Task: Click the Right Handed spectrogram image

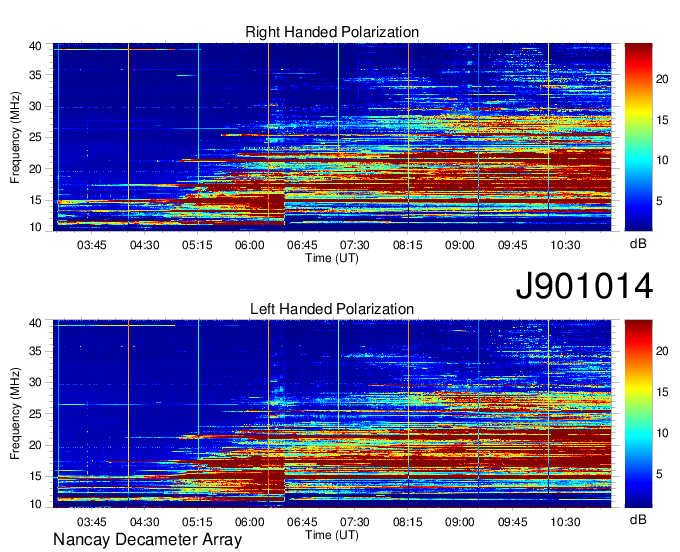Action: point(332,137)
